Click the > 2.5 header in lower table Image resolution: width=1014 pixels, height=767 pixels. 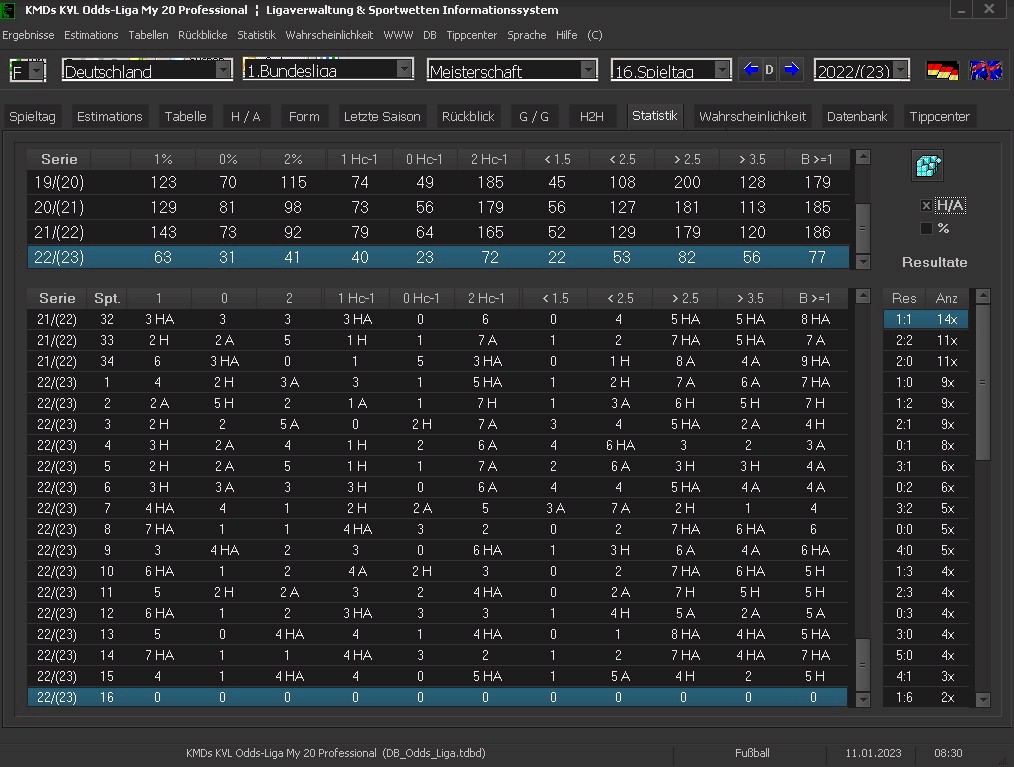[x=685, y=298]
